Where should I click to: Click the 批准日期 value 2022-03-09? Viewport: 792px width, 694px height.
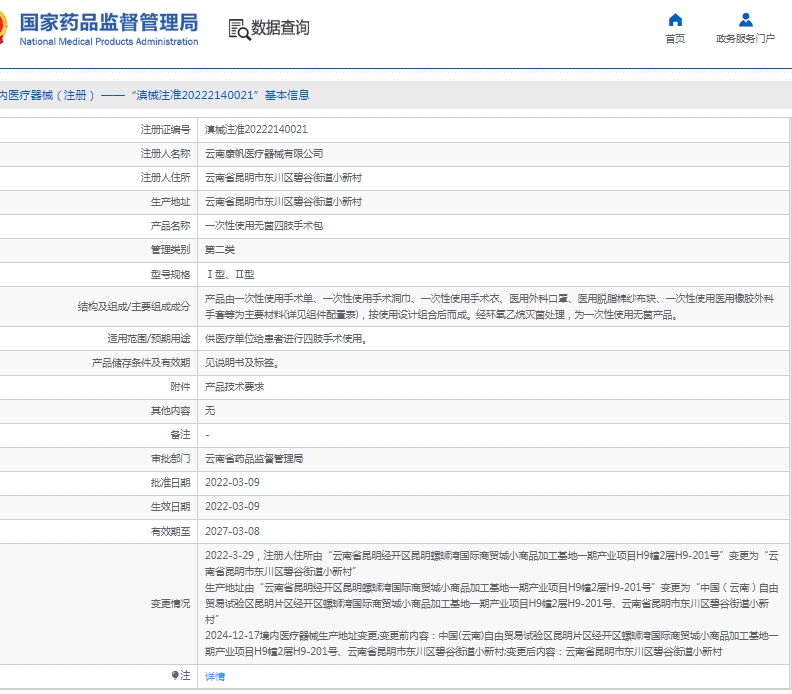pyautogui.click(x=232, y=482)
